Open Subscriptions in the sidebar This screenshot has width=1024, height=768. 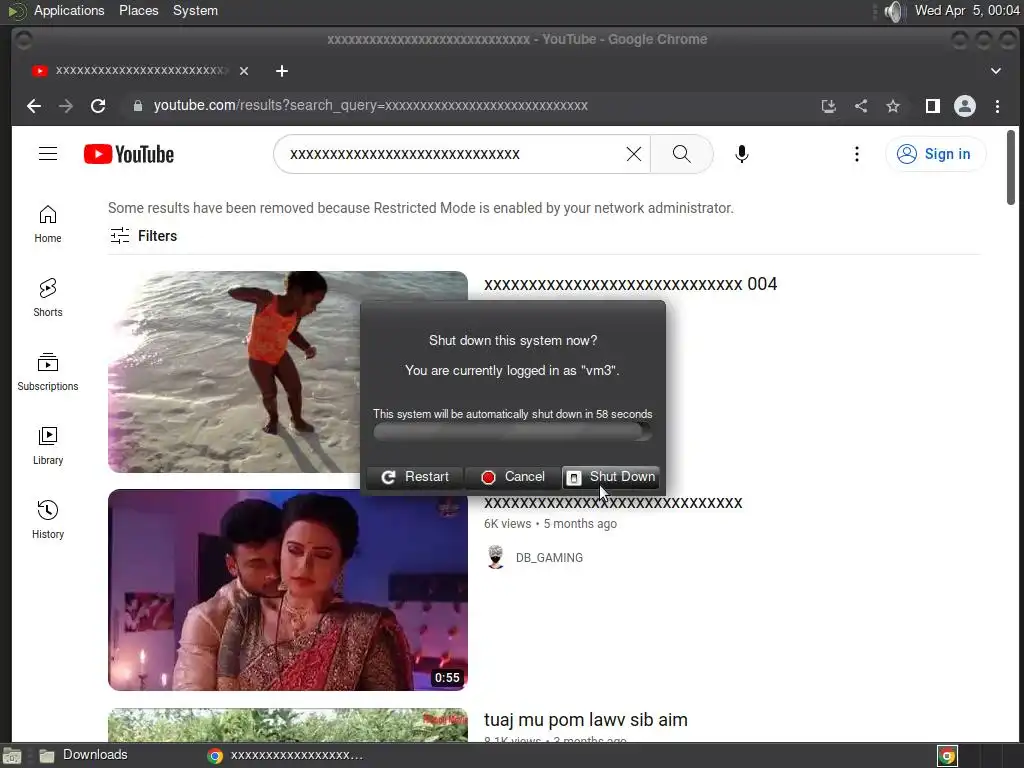[x=48, y=372]
